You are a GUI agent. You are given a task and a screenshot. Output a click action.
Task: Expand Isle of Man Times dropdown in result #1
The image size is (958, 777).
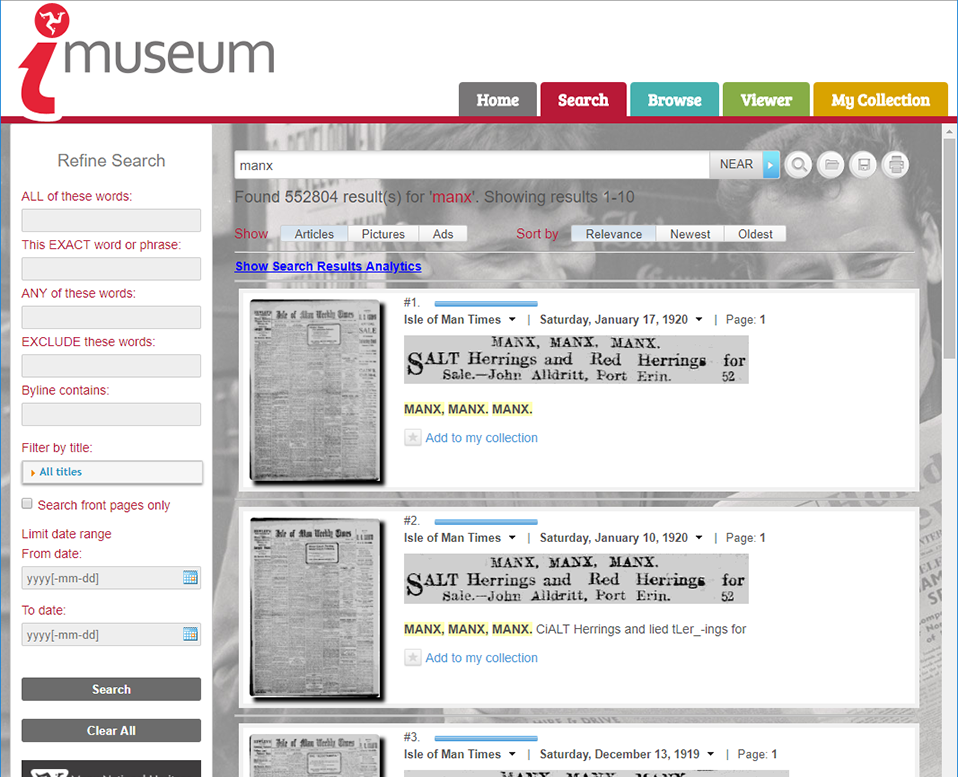click(x=512, y=320)
